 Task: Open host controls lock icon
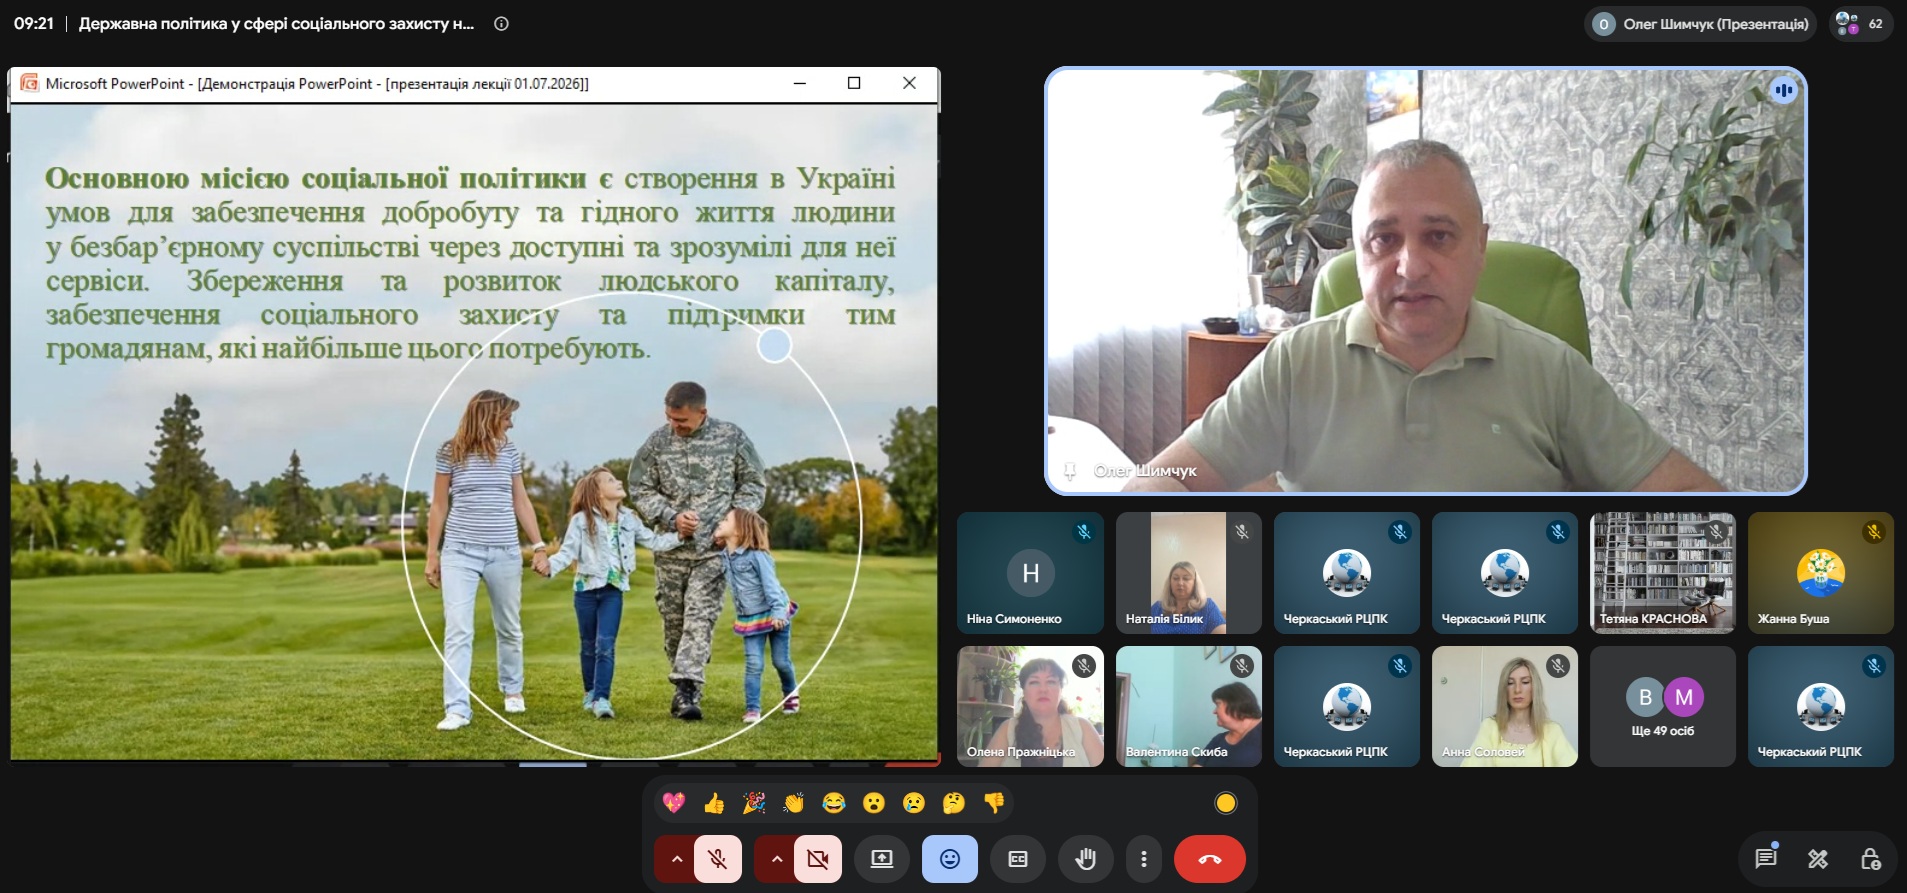pos(1870,858)
